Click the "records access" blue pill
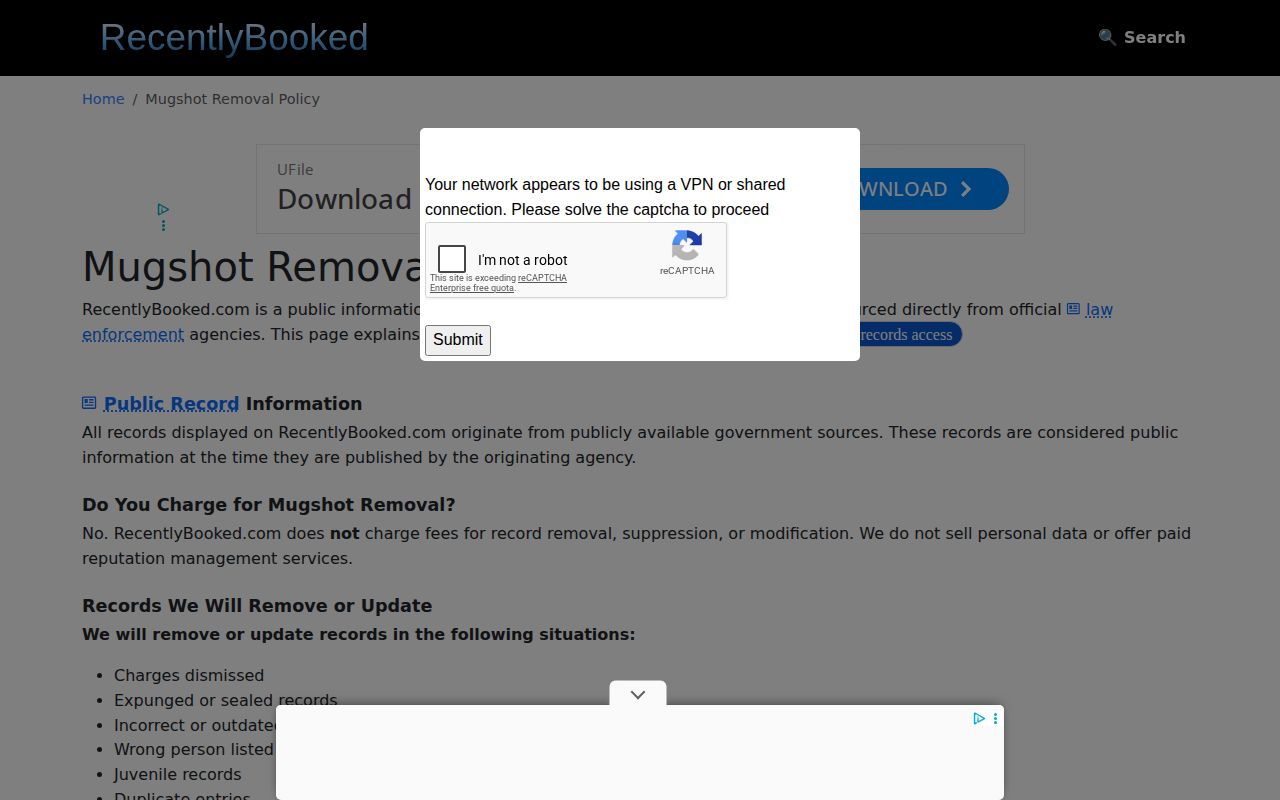The image size is (1280, 800). (x=909, y=335)
